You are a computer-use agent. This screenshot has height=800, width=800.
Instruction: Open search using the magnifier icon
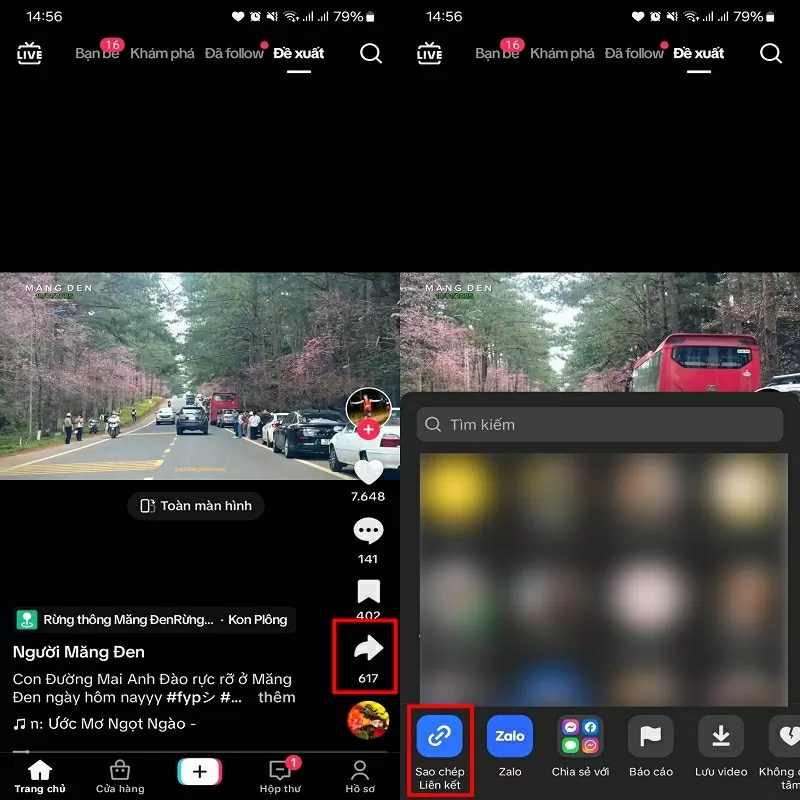[370, 54]
